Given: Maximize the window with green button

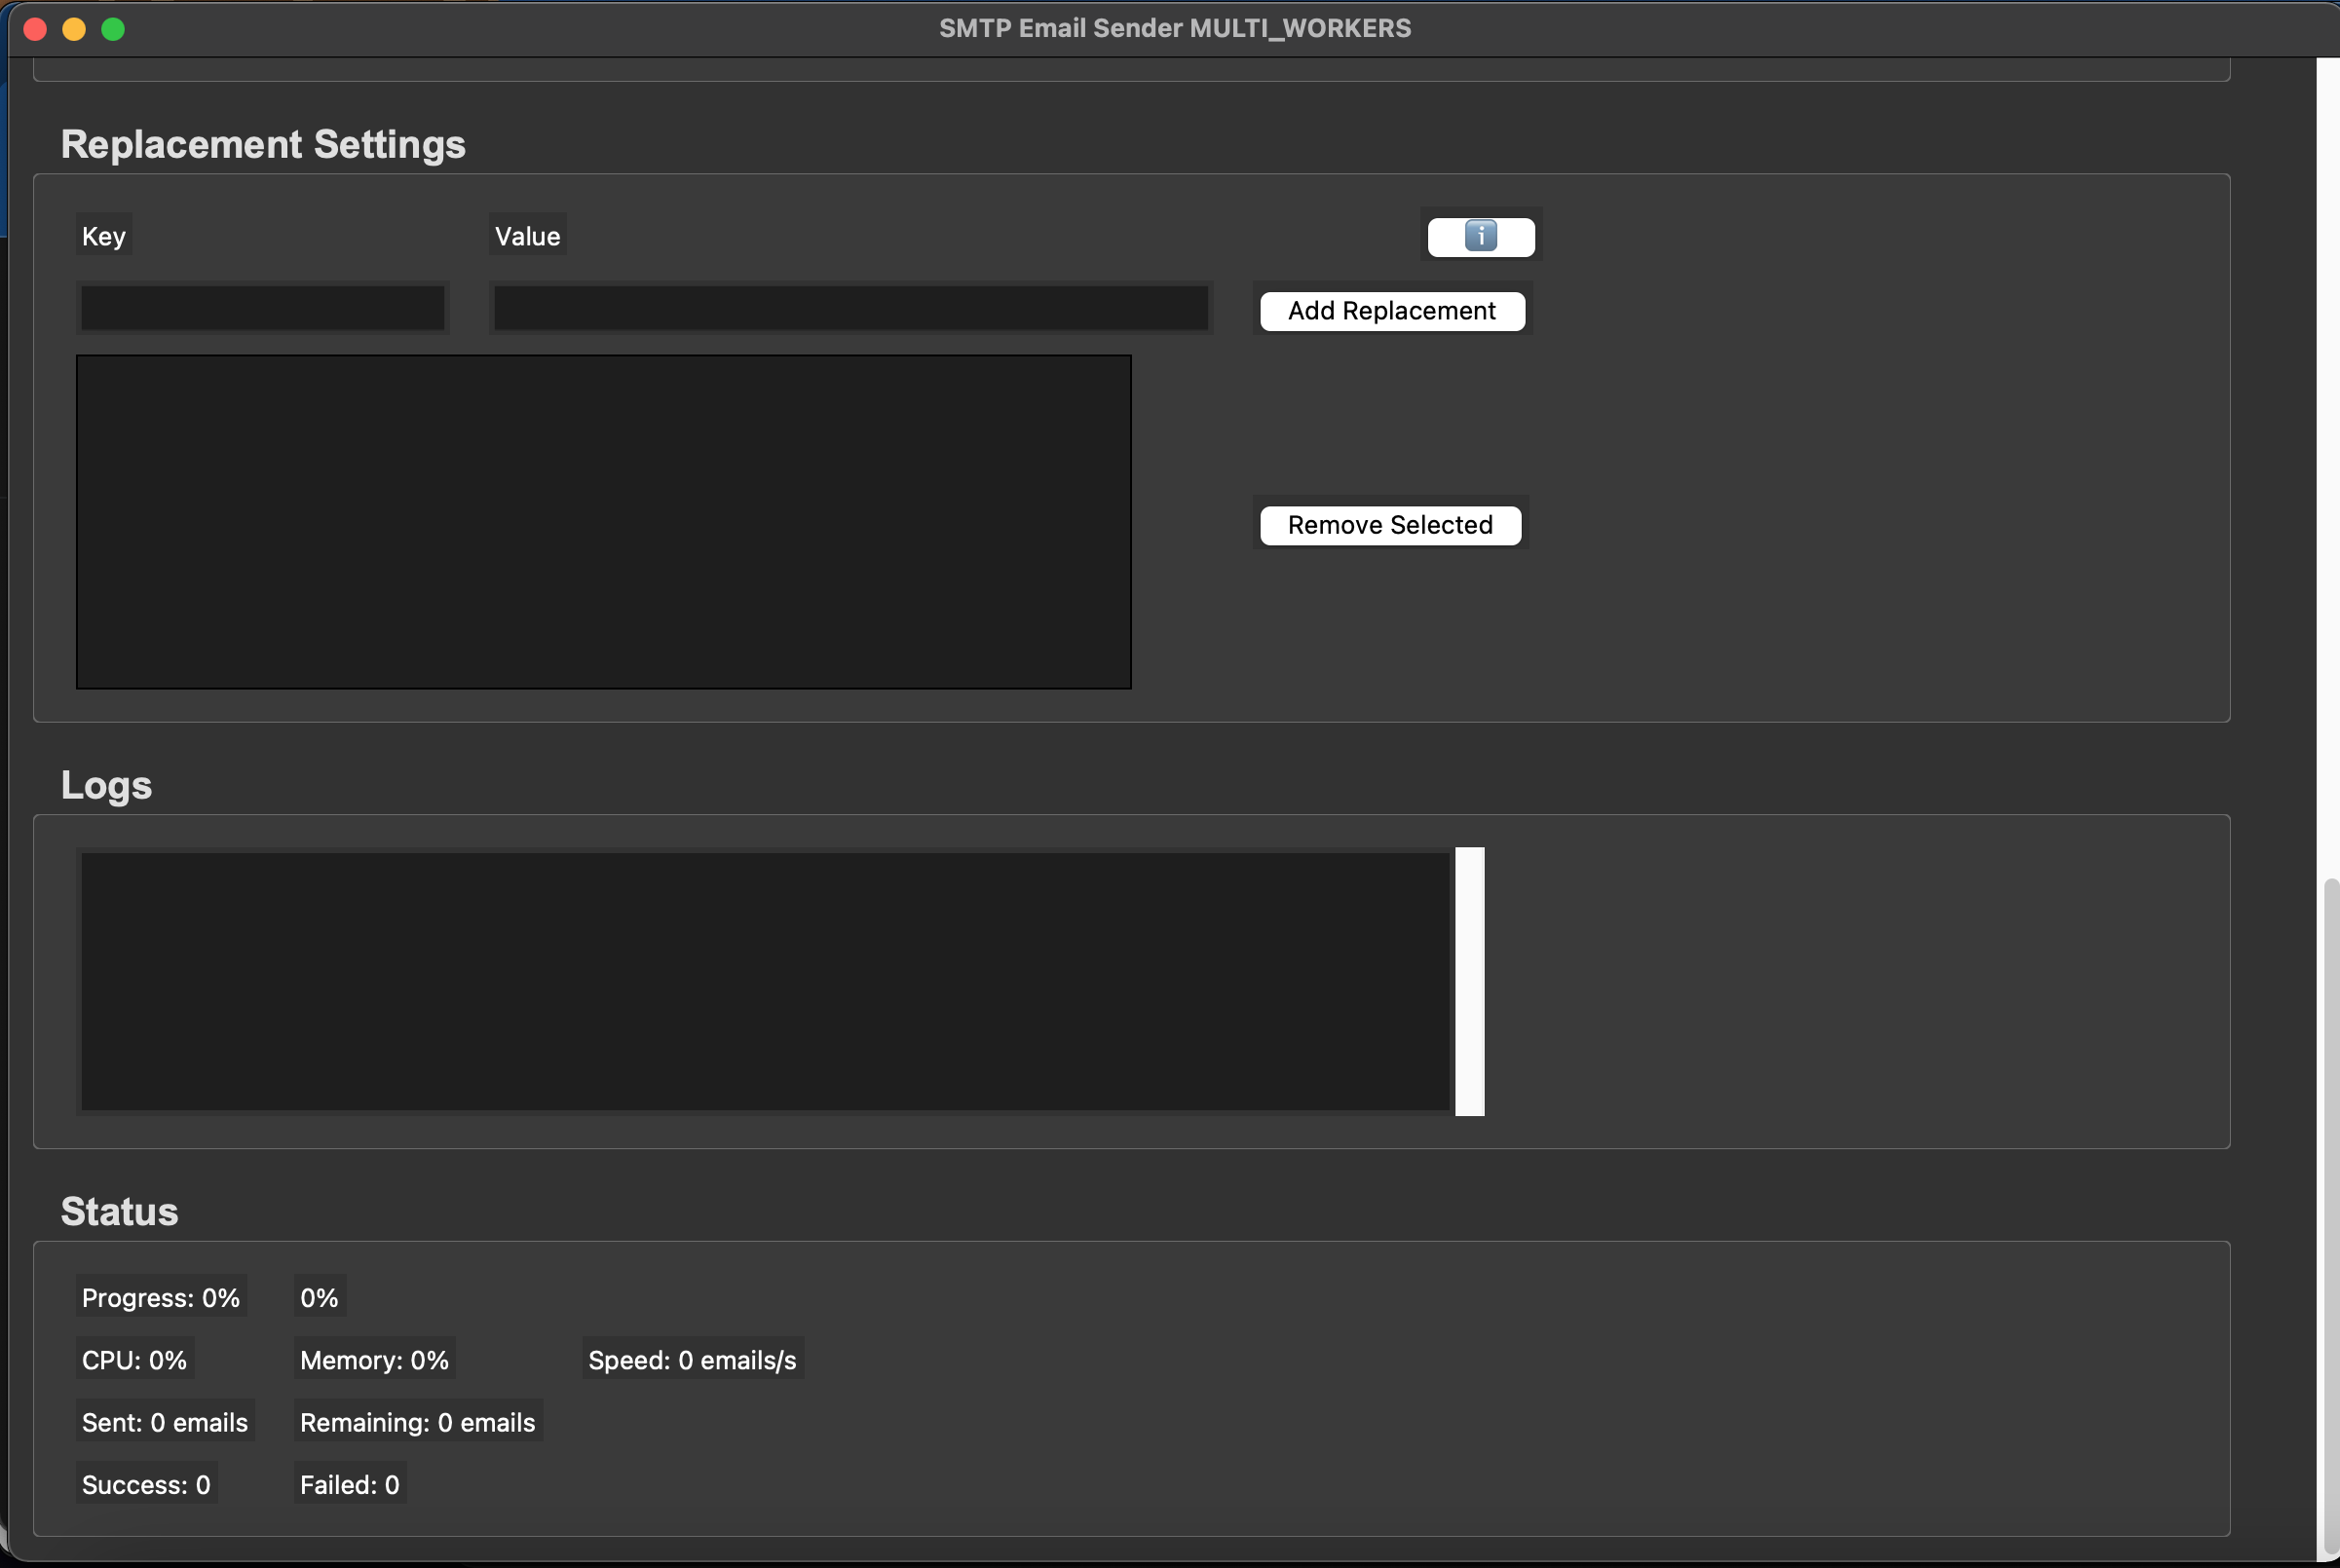Looking at the screenshot, I should [113, 29].
